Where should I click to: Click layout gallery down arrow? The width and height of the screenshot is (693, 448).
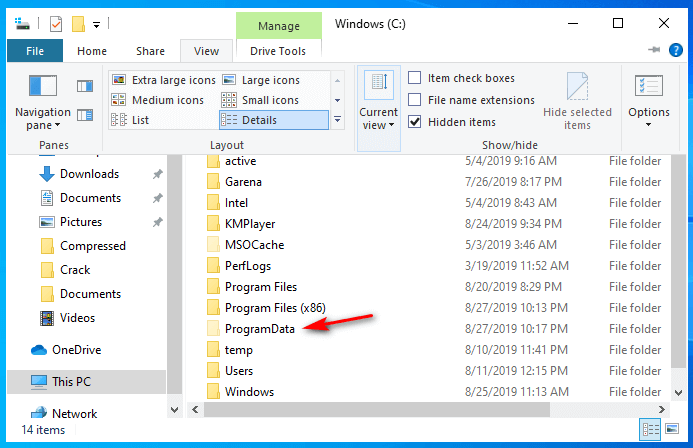(x=337, y=100)
